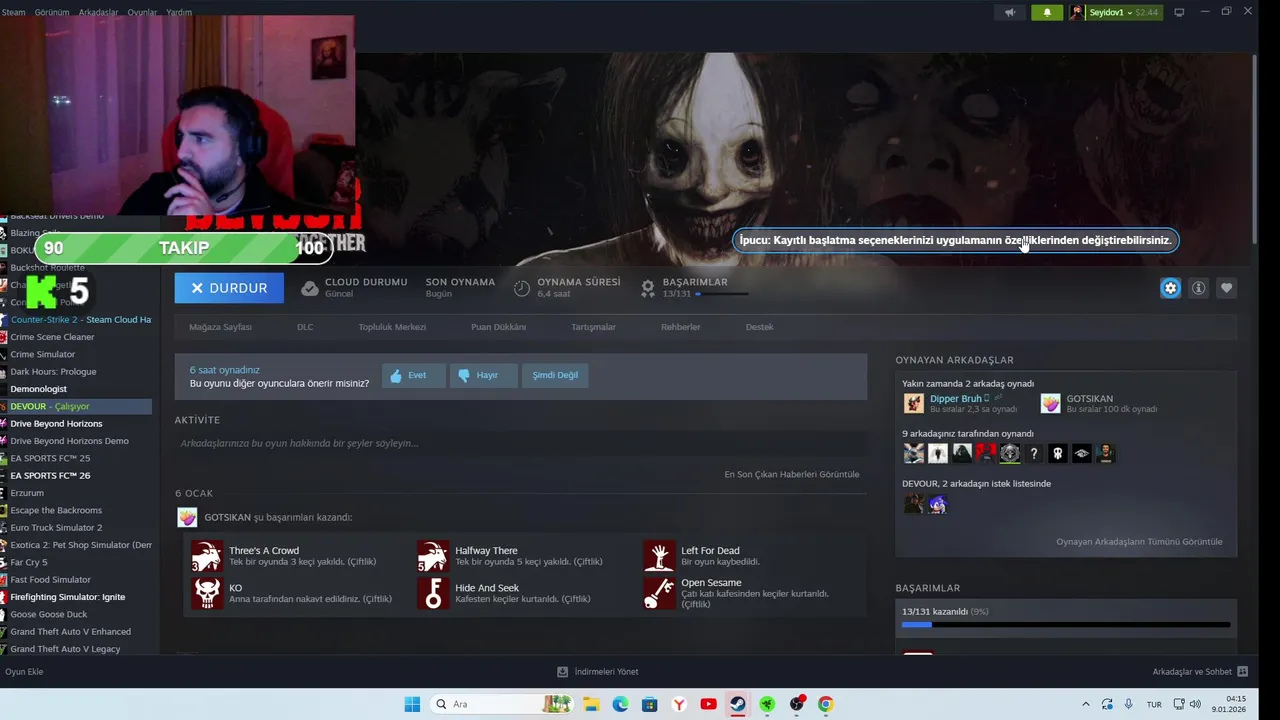
Task: Open the Görünüm menu
Action: pos(52,12)
